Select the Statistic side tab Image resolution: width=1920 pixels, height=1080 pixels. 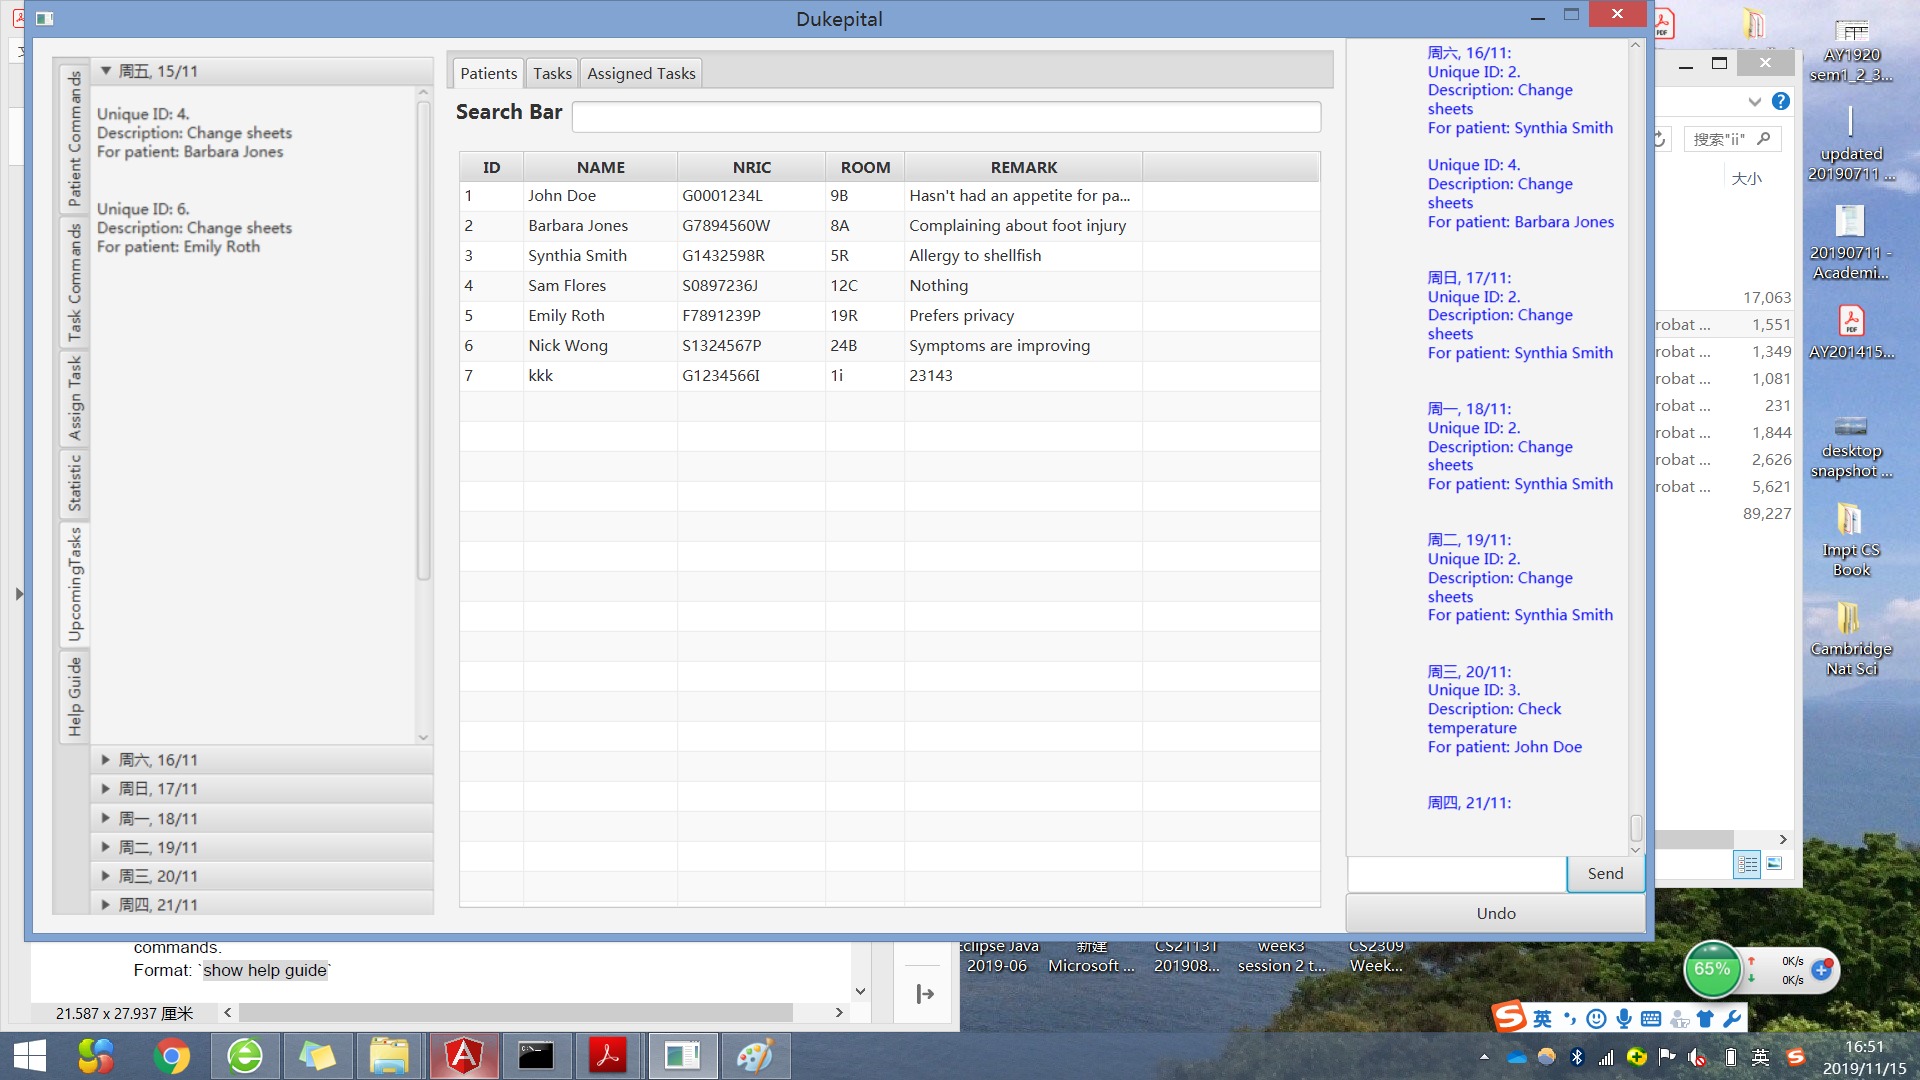pyautogui.click(x=75, y=483)
